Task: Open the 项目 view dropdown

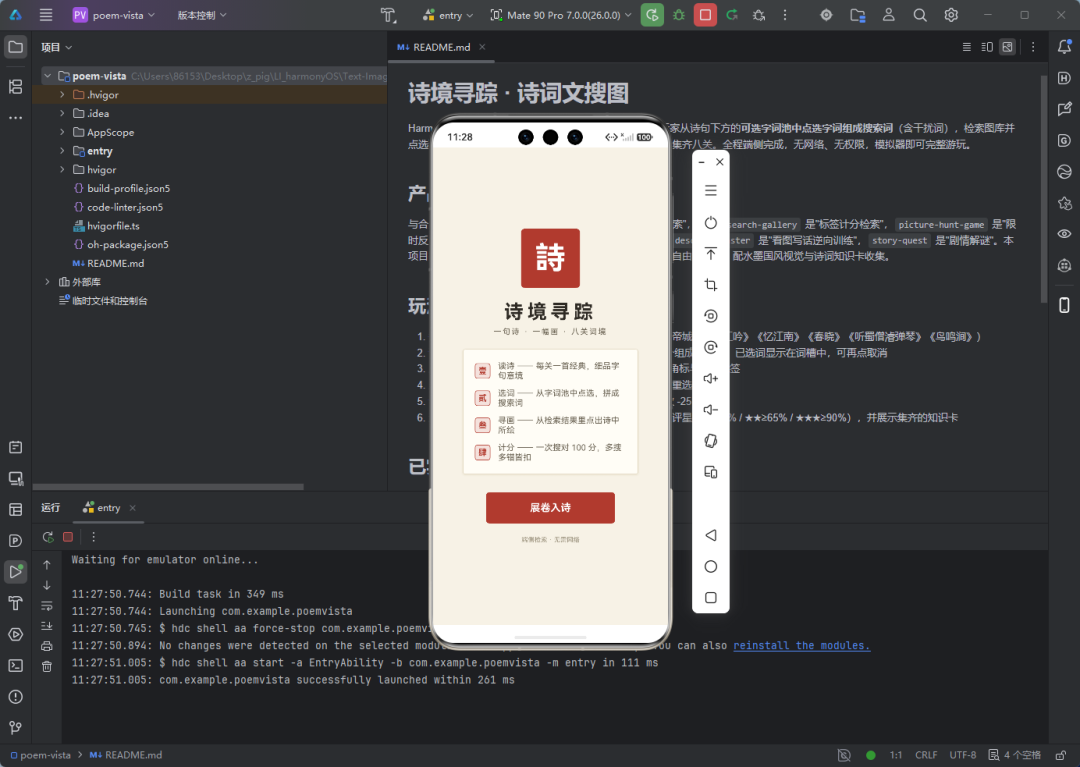Action: click(56, 47)
